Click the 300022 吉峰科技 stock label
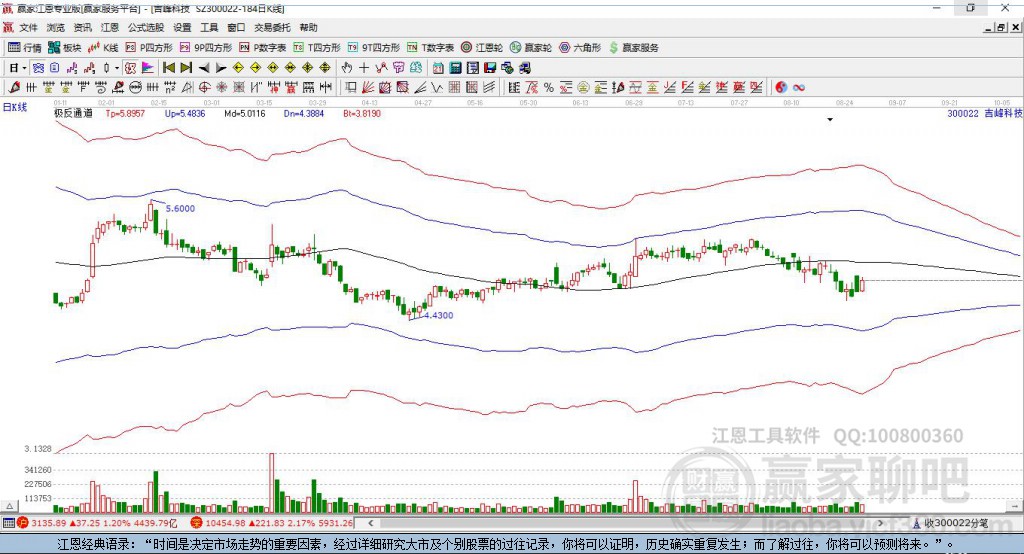Image resolution: width=1024 pixels, height=554 pixels. click(985, 113)
